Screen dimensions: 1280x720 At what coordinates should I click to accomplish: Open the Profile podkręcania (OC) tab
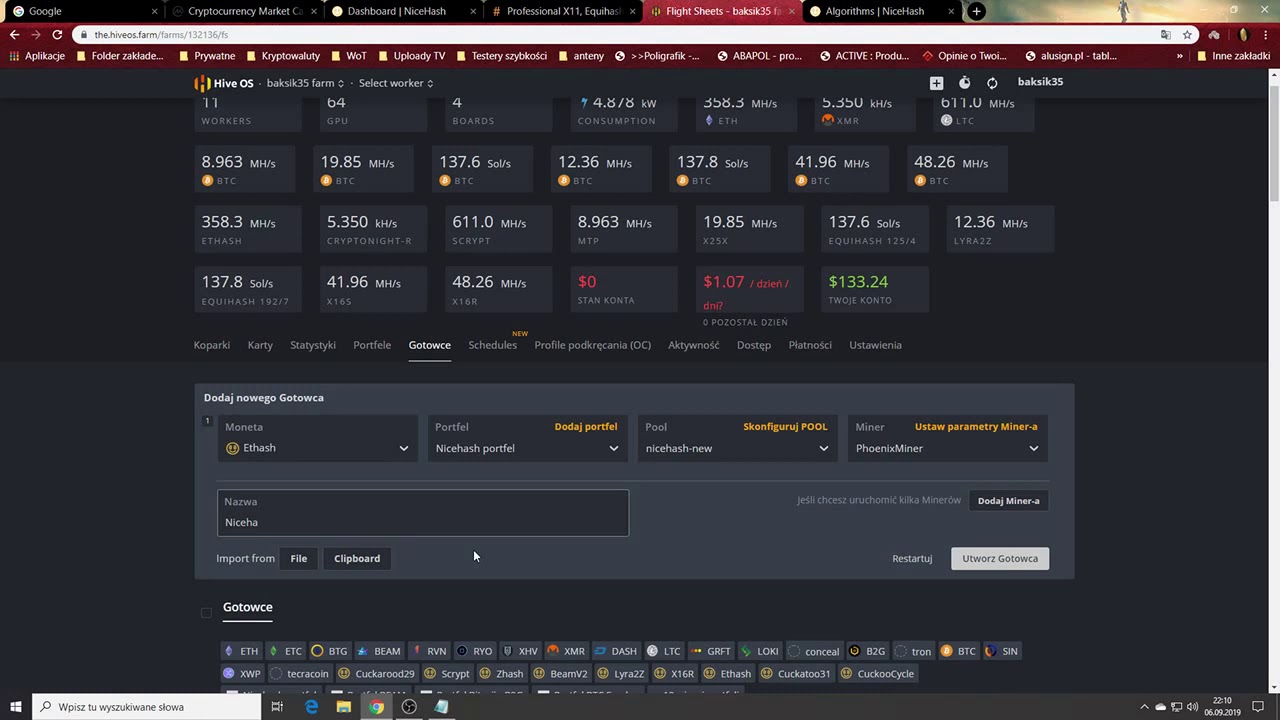(x=592, y=345)
